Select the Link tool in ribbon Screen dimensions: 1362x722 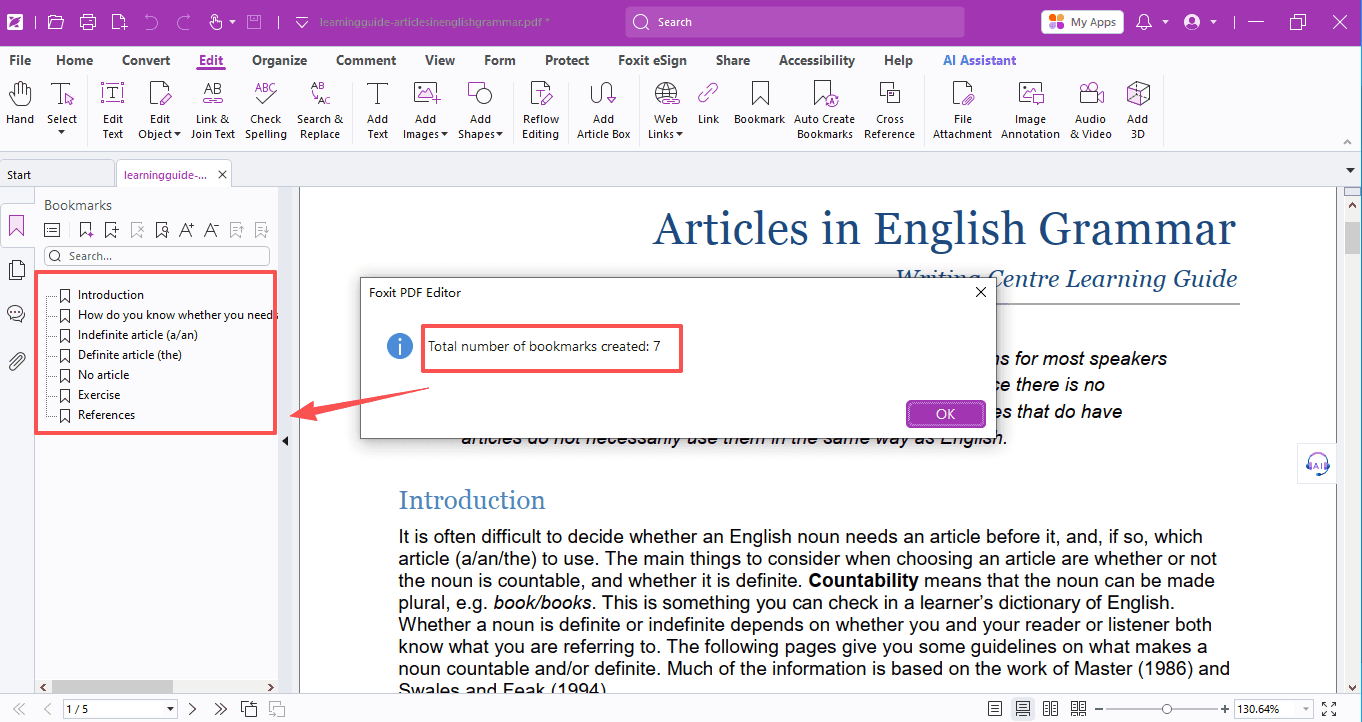point(708,104)
